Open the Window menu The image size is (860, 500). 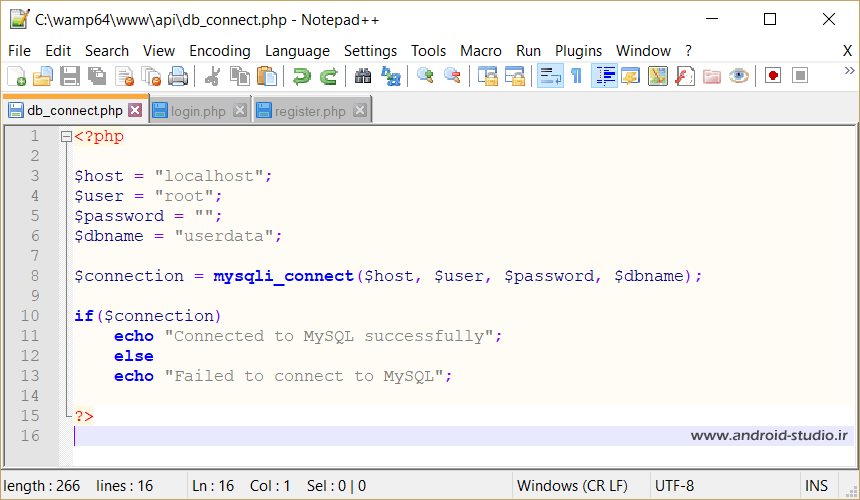[643, 51]
